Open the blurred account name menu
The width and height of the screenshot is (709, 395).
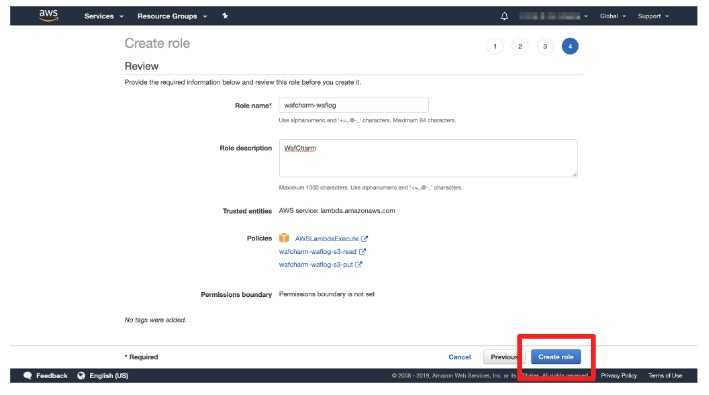click(x=553, y=16)
